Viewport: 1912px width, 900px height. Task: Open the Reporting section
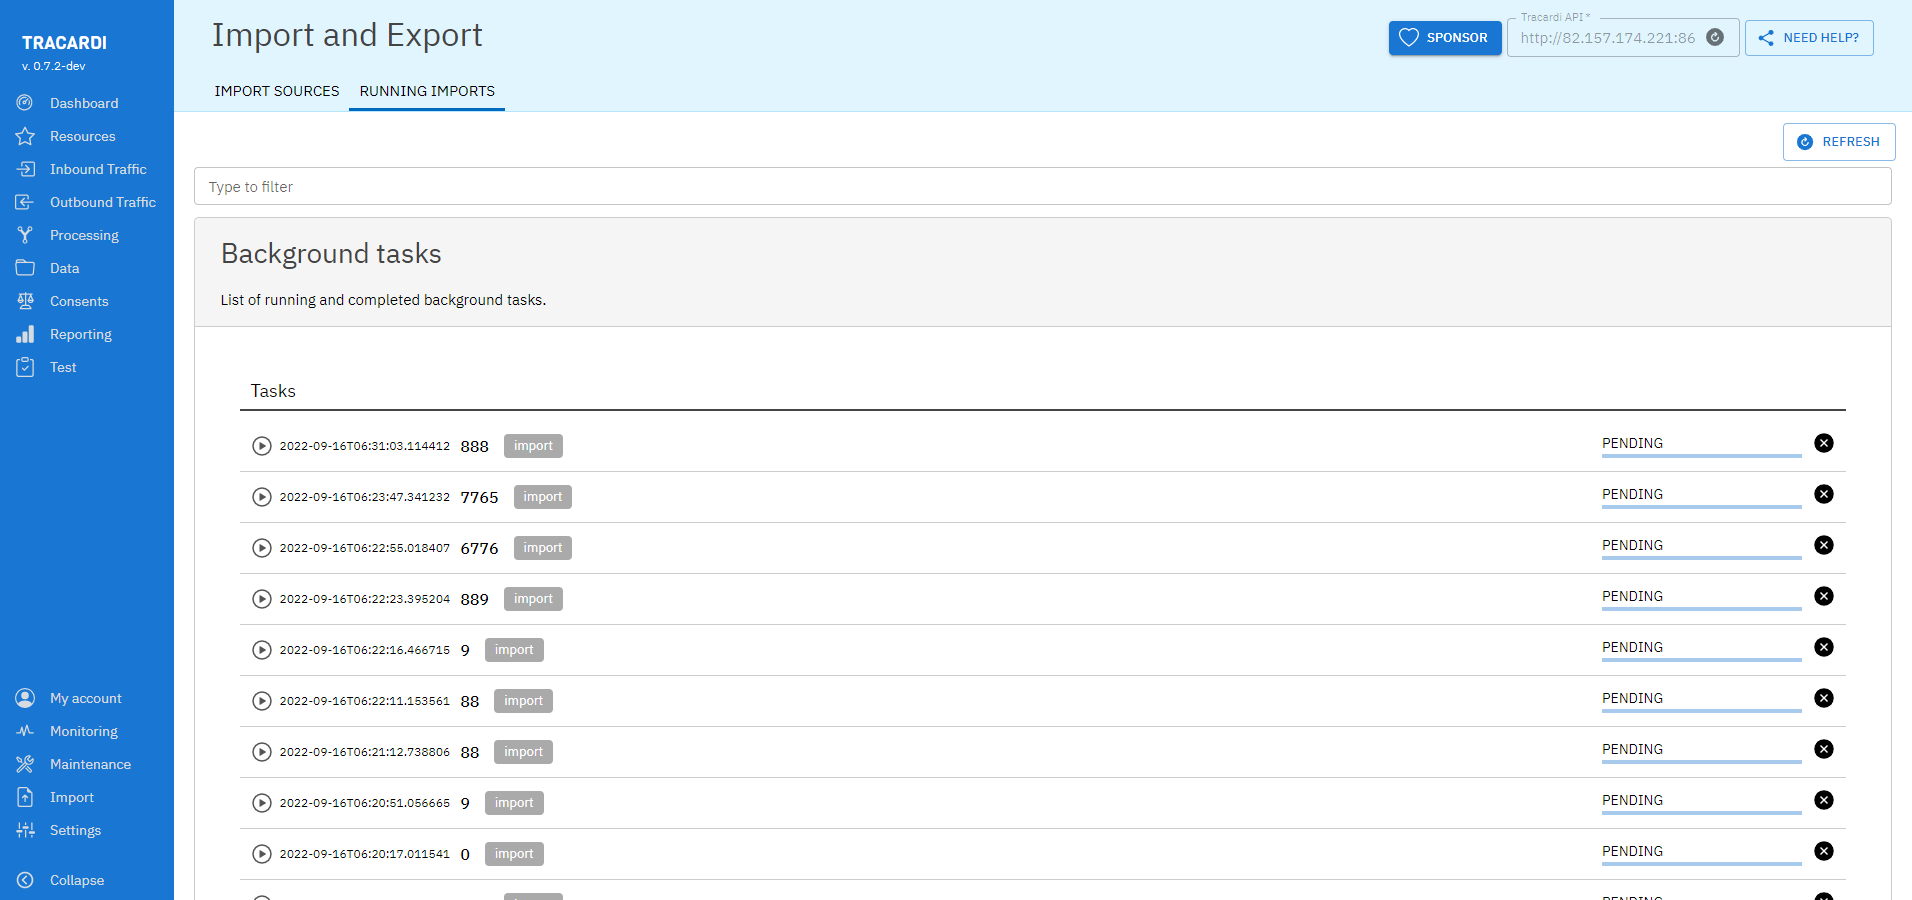tap(81, 334)
